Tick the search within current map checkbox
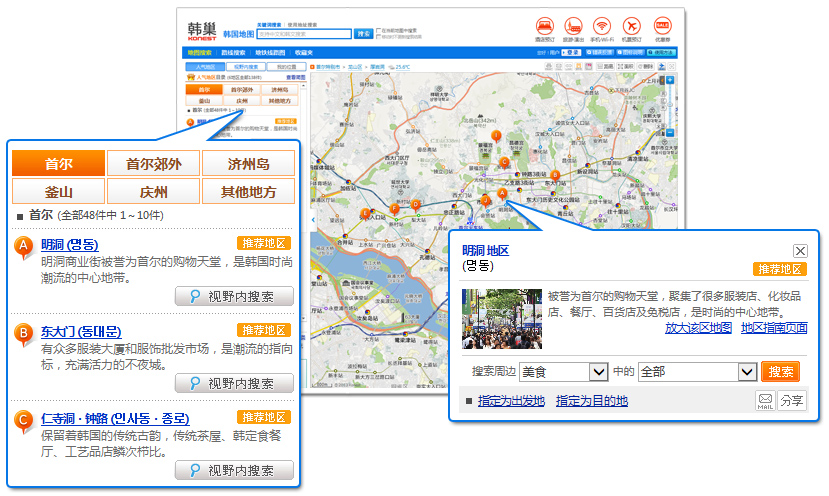829x496 pixels. click(379, 30)
